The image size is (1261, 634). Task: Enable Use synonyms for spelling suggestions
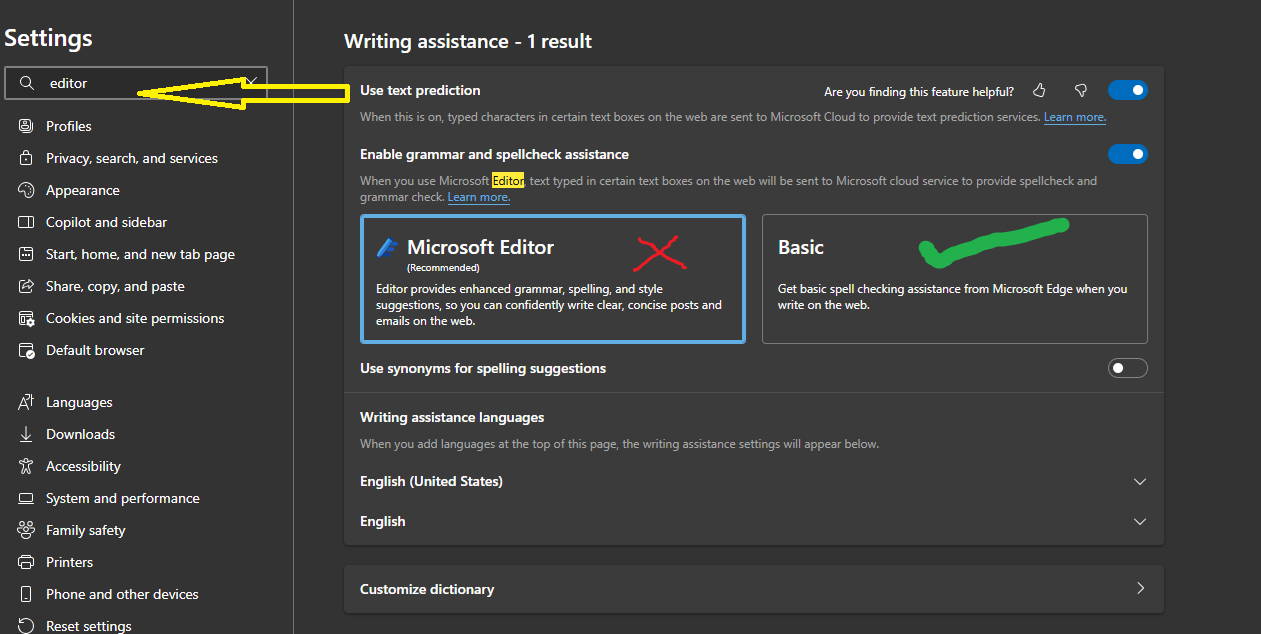pyautogui.click(x=1127, y=368)
